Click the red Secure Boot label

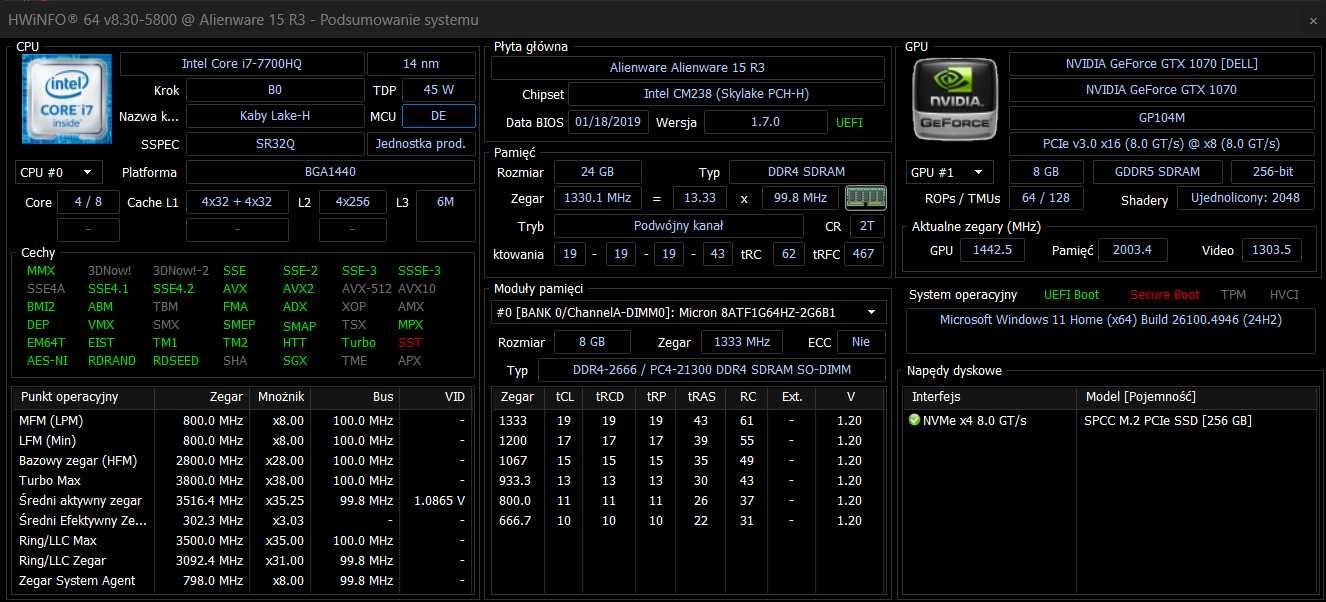(x=1165, y=295)
